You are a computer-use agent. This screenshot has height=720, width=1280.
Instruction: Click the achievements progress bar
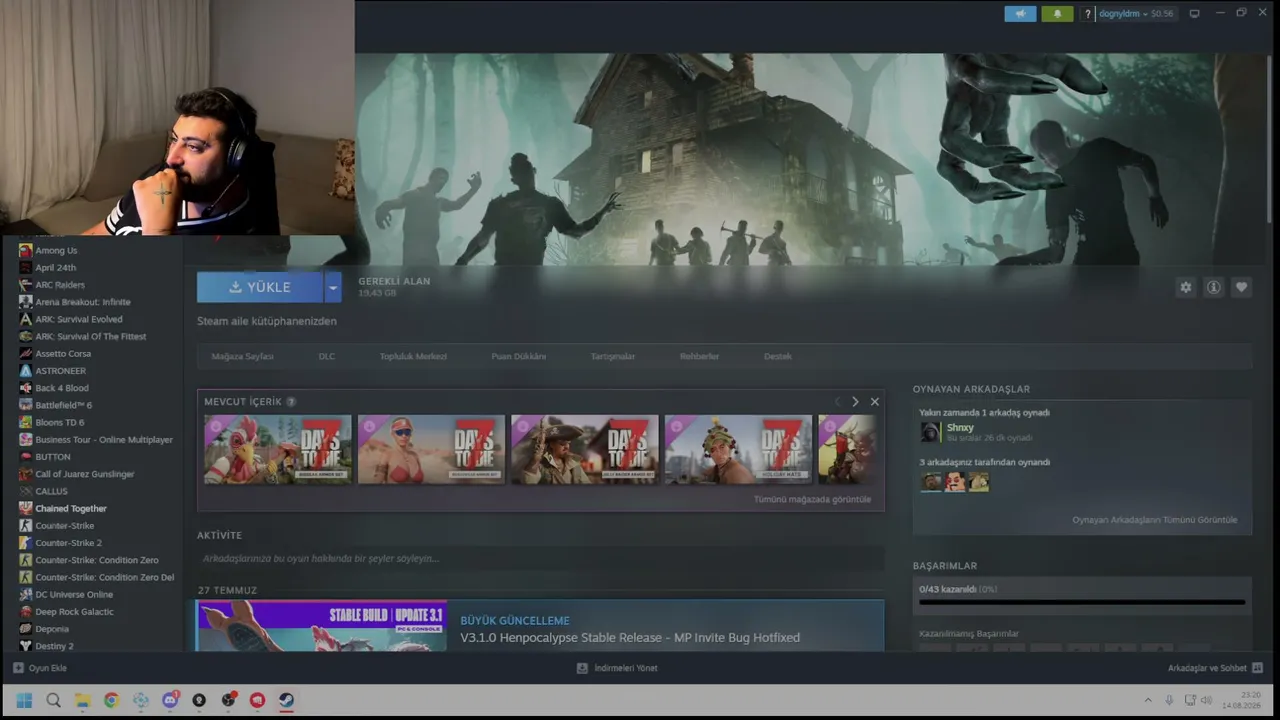(1082, 602)
